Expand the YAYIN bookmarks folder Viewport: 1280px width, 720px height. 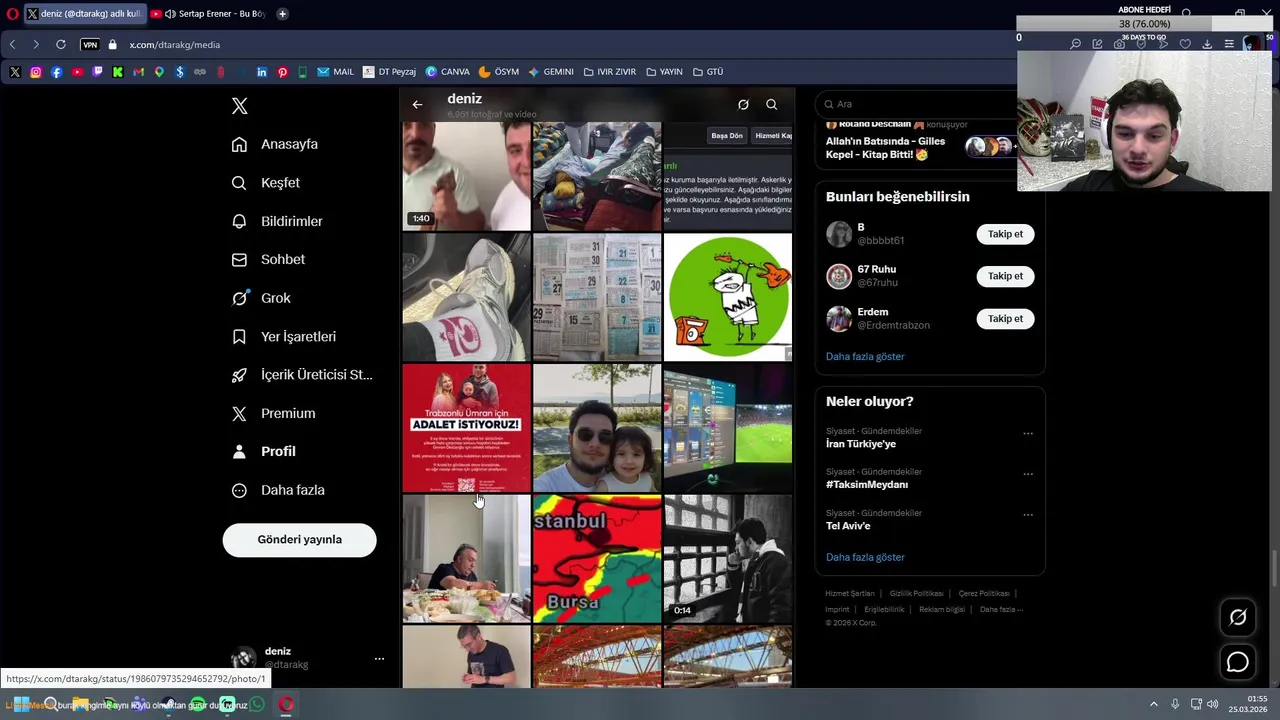coord(664,72)
